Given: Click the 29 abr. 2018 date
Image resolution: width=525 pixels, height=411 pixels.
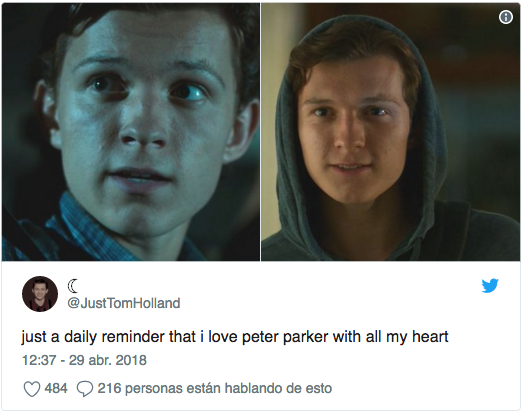Looking at the screenshot, I should 108,360.
